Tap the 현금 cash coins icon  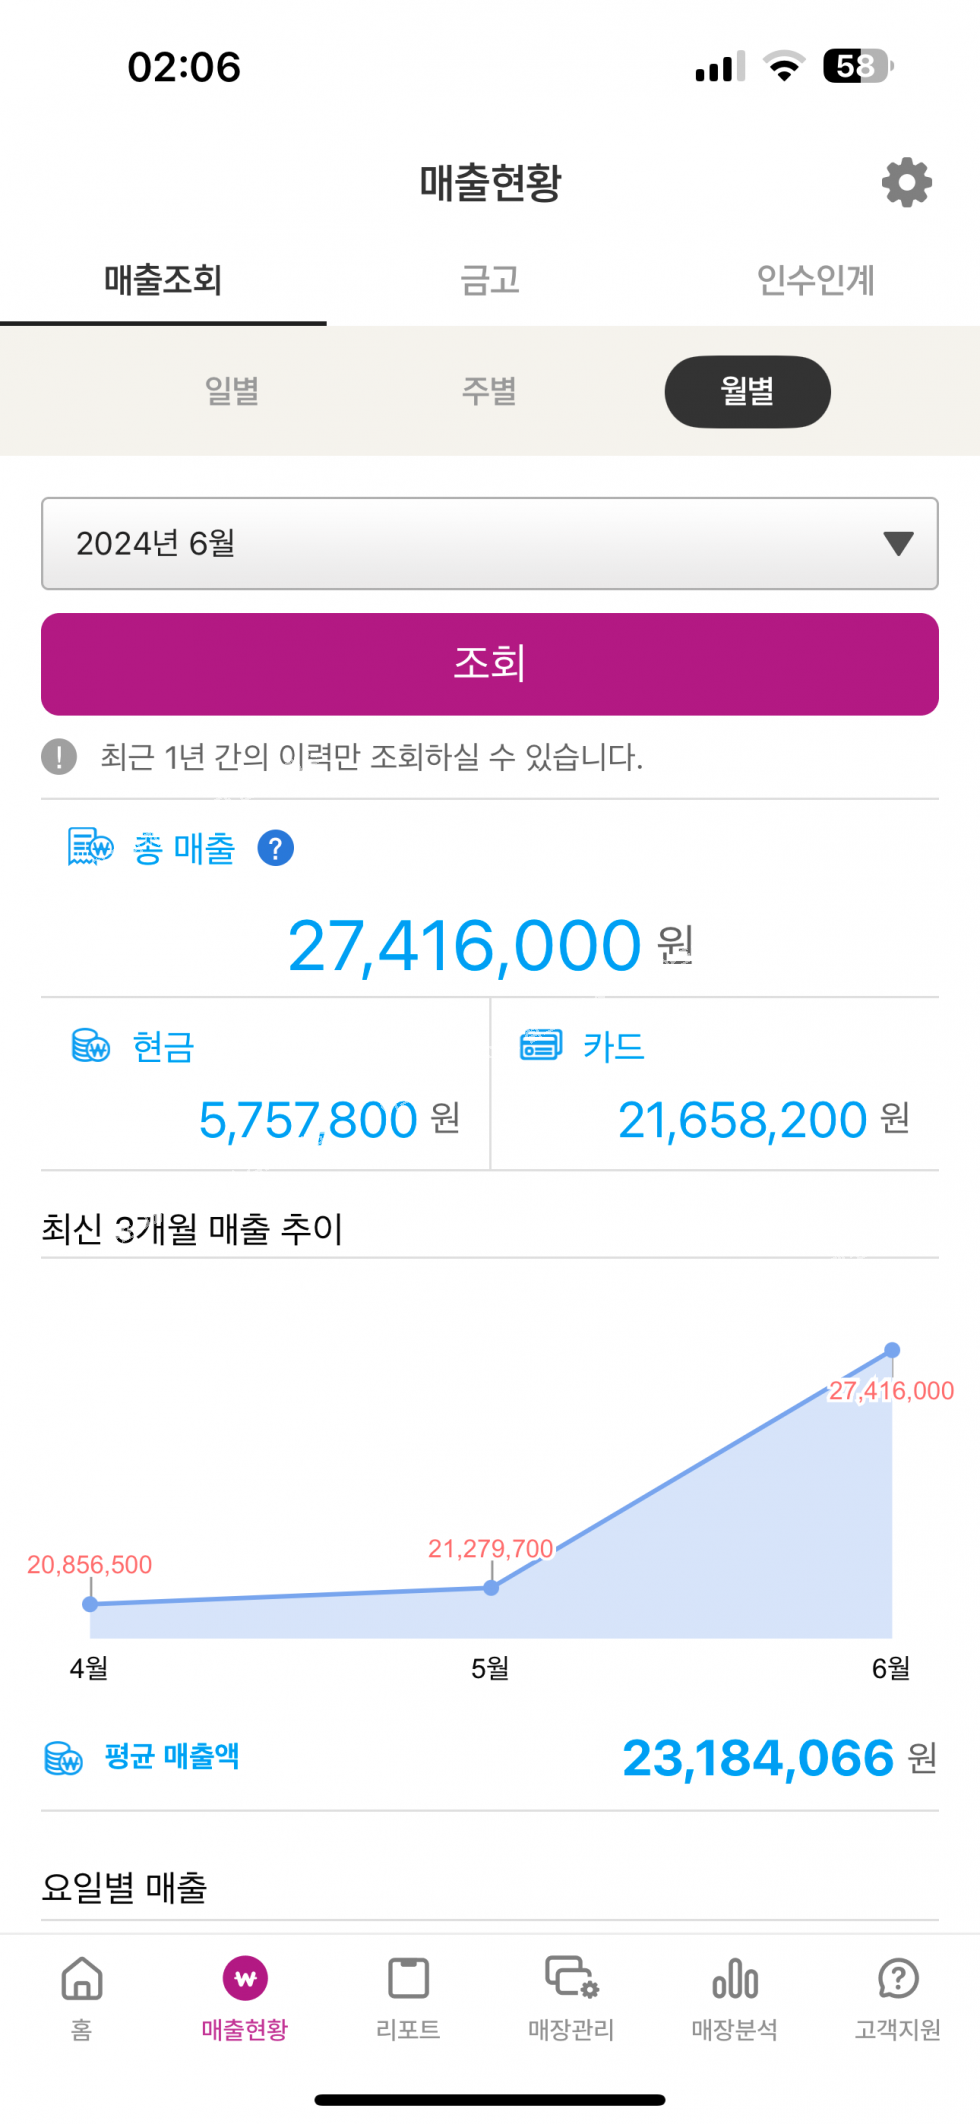pos(91,1046)
